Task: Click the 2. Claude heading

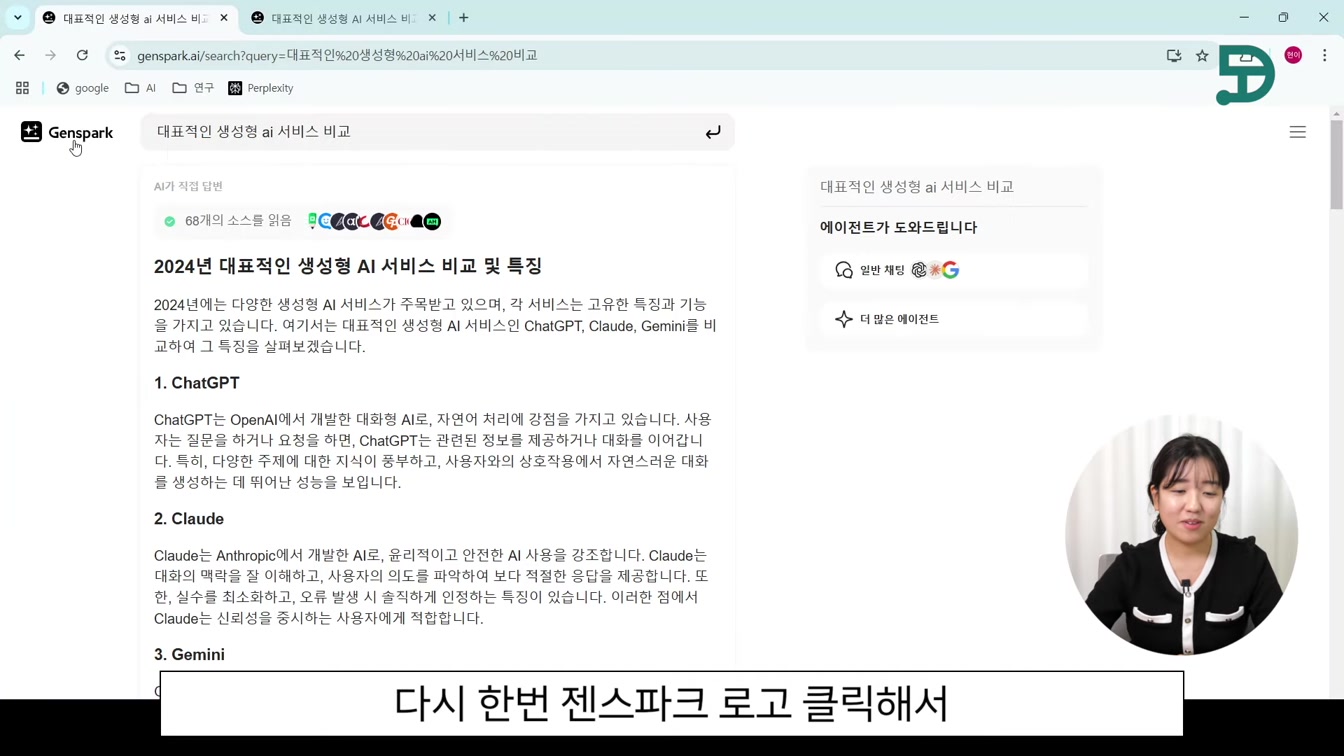Action: 189,519
